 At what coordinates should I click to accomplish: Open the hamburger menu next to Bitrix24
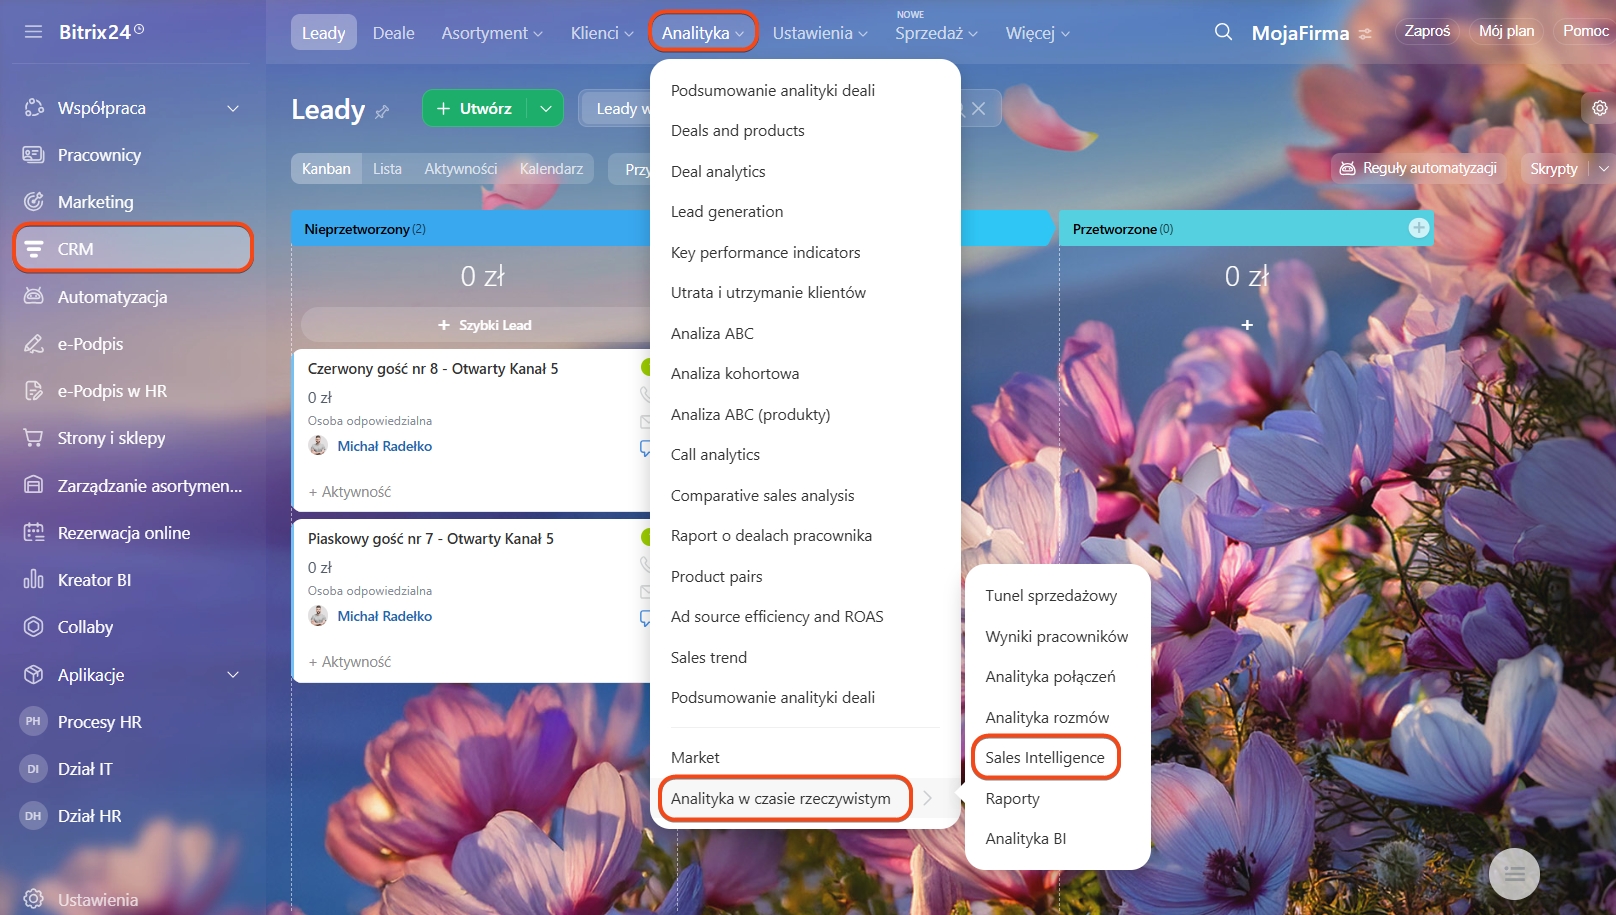[x=33, y=32]
